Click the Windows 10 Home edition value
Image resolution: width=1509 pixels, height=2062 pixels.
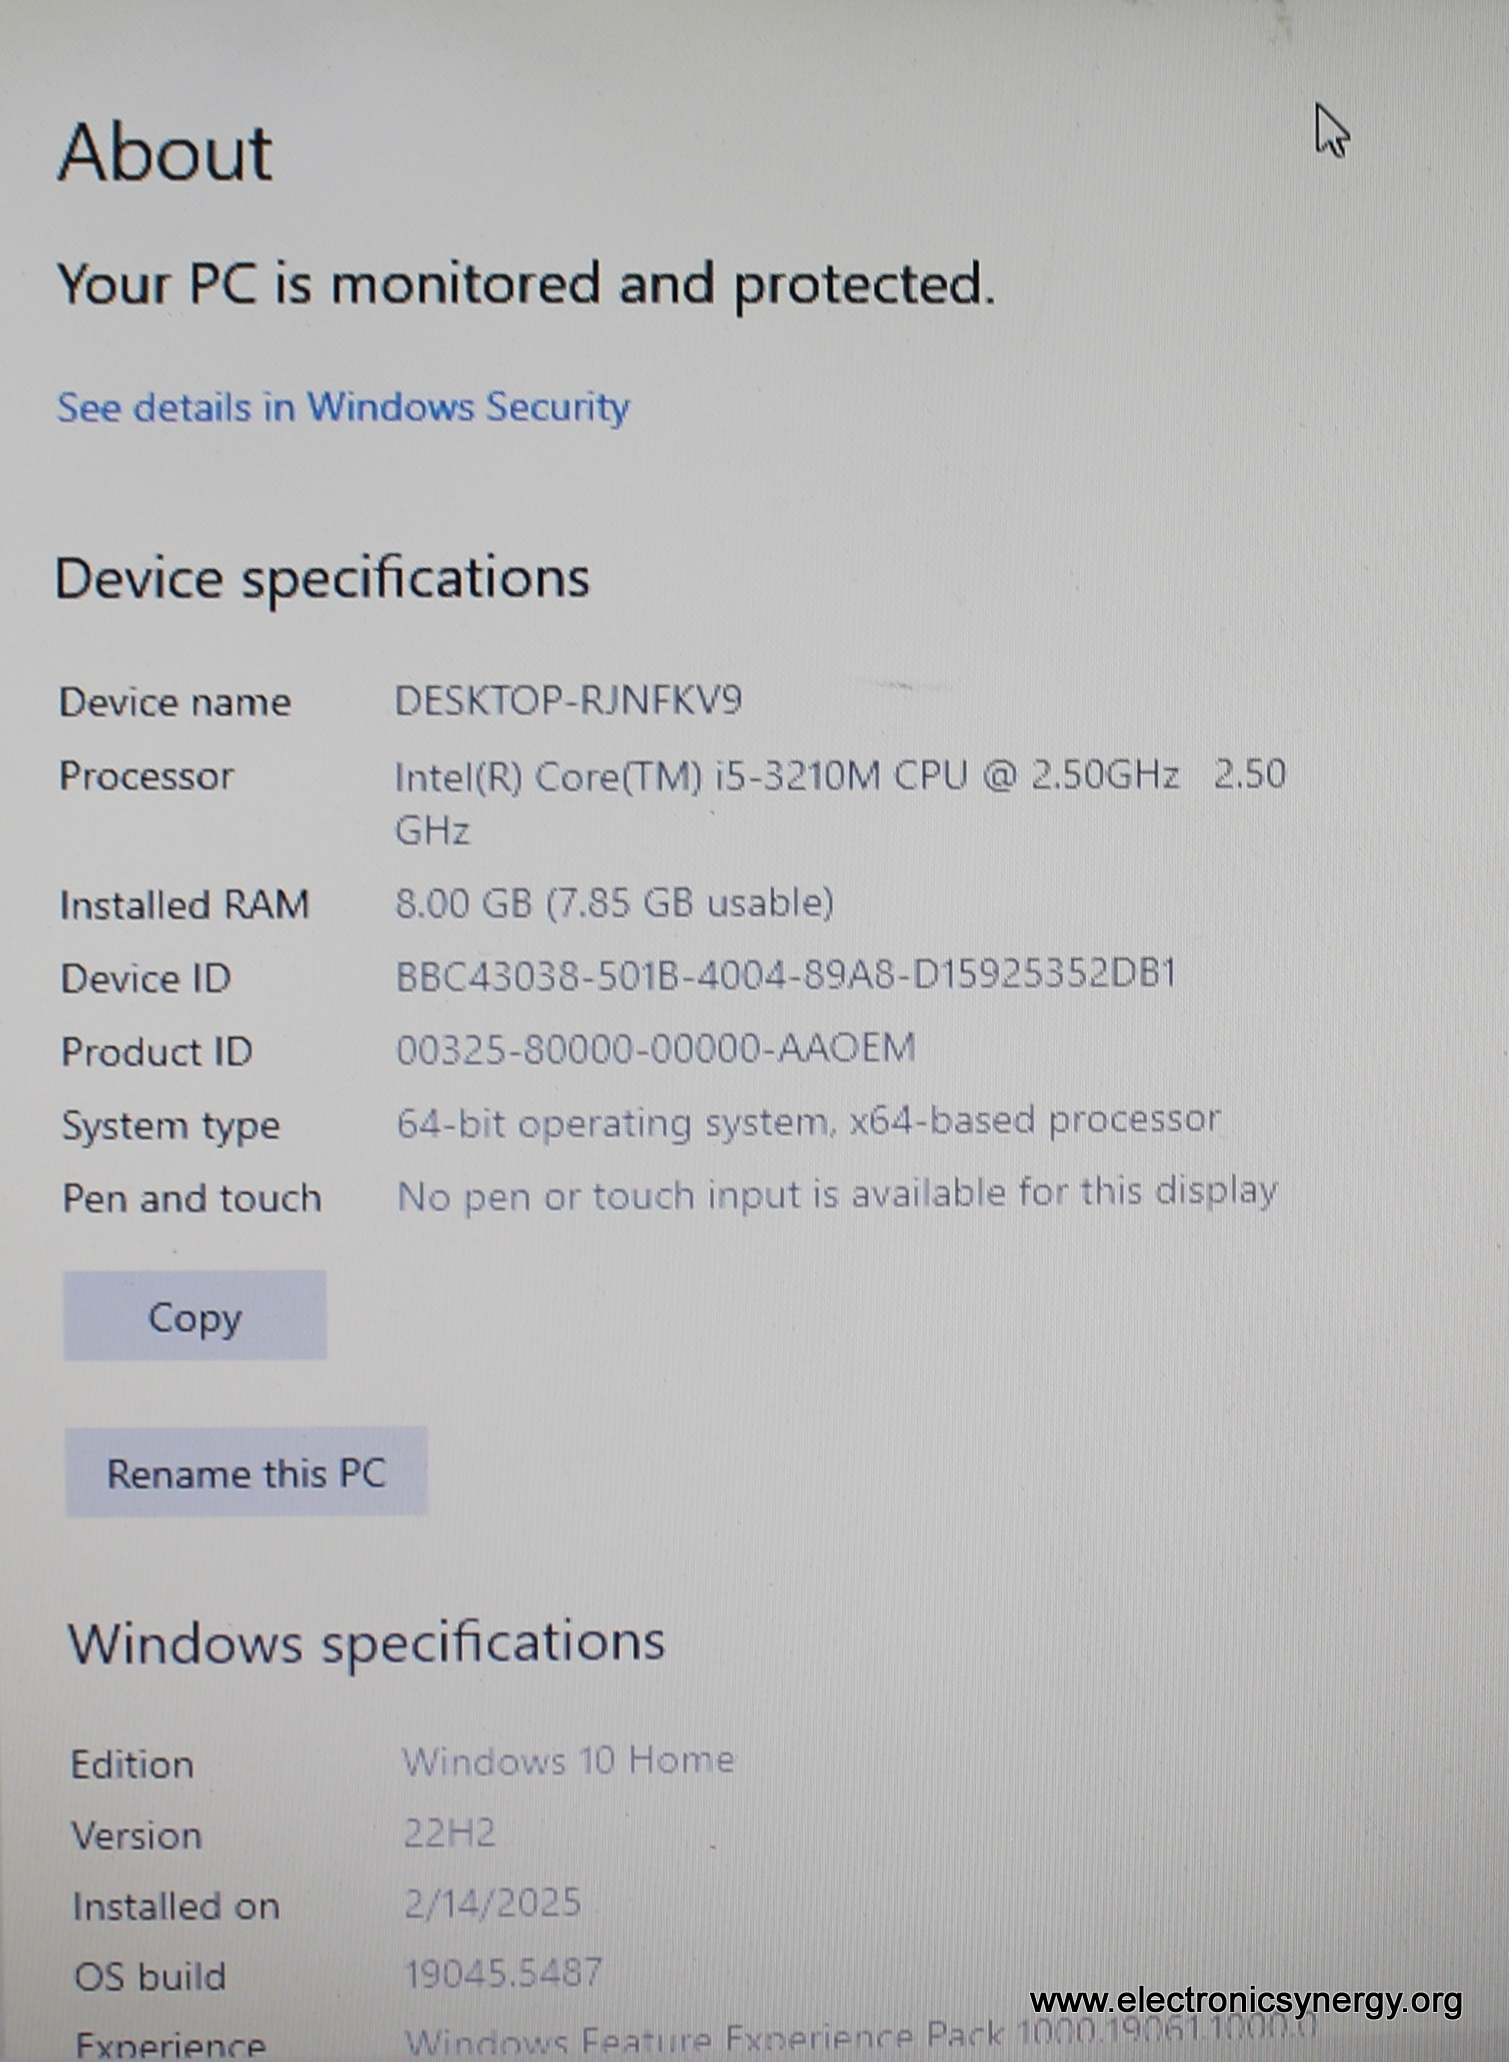point(568,1760)
